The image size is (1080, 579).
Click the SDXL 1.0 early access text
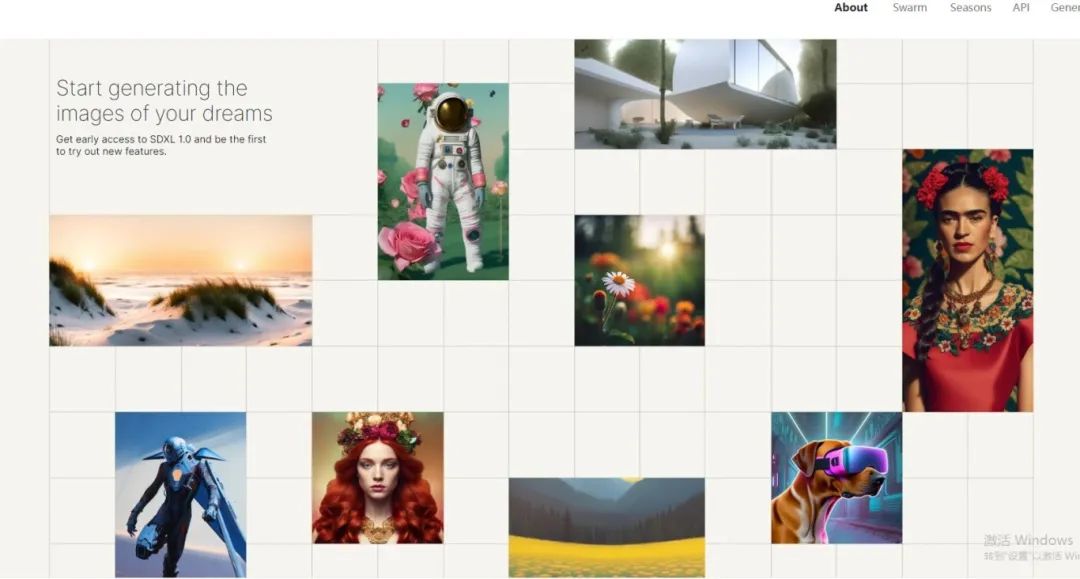(161, 145)
